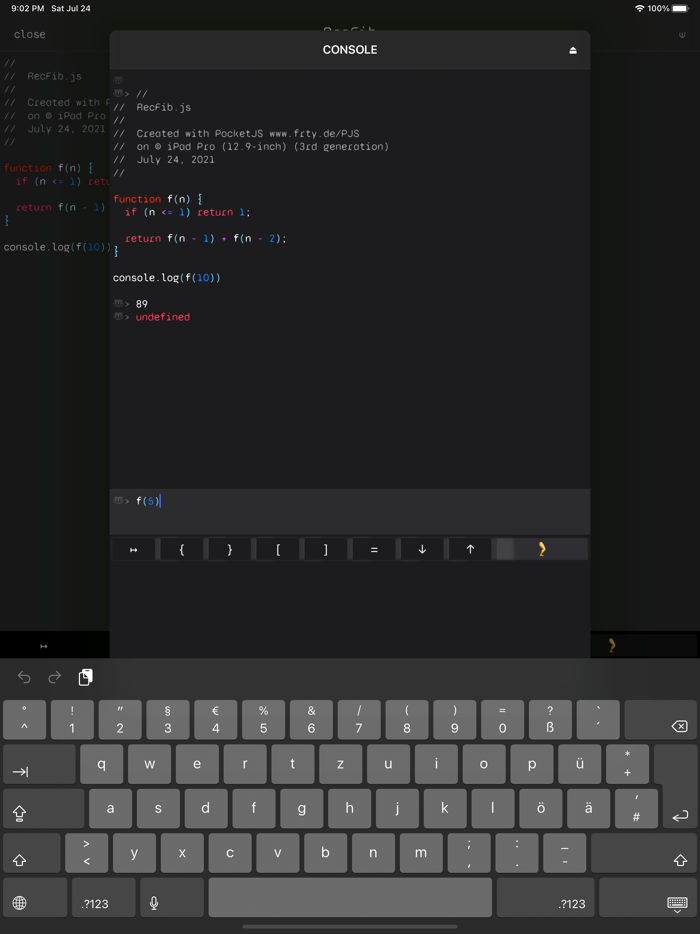
Task: Tap the console eject icon
Action: tap(573, 50)
